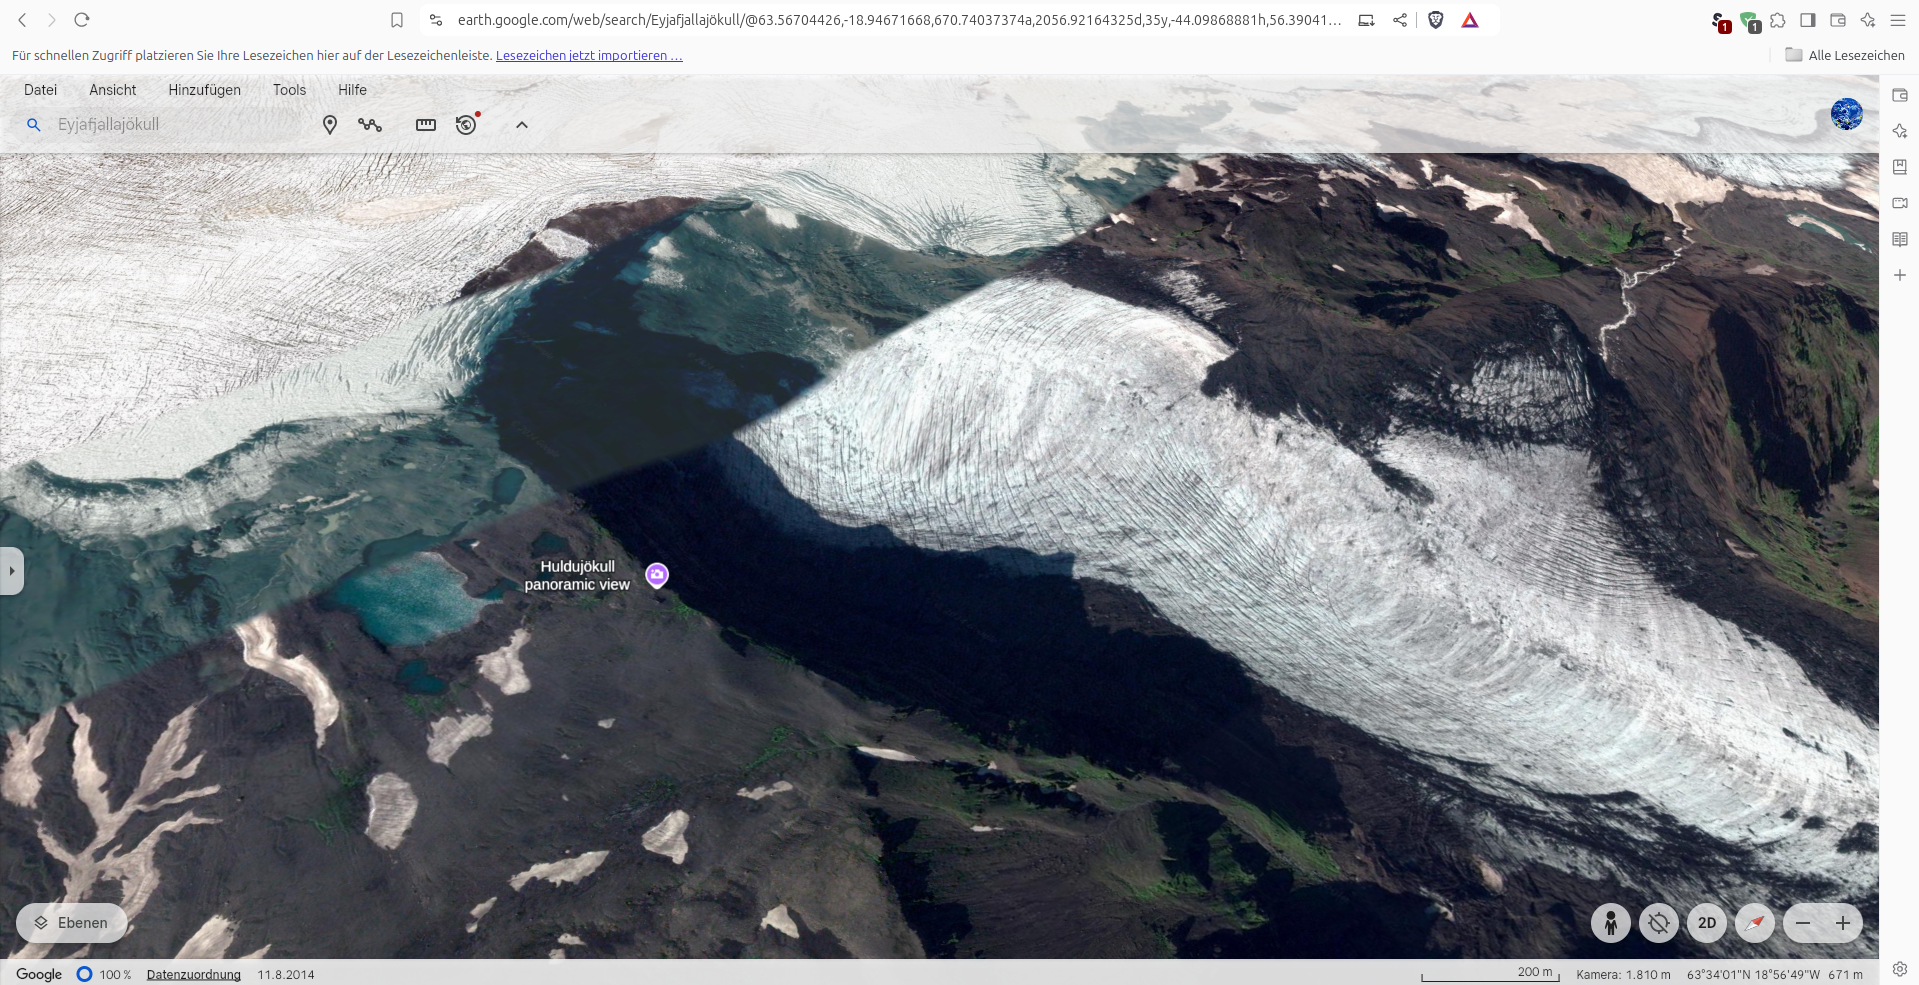Open Leo AI sparkle icon in toolbar

click(1868, 20)
